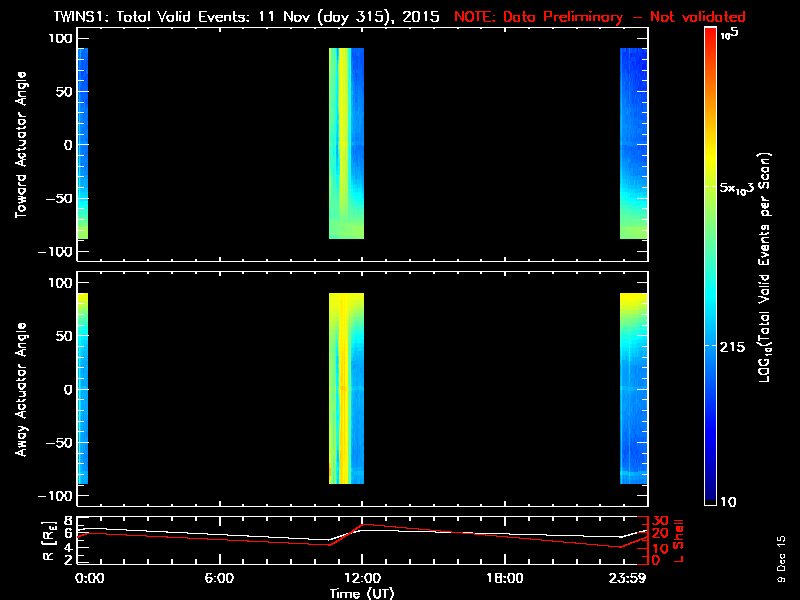Image resolution: width=800 pixels, height=600 pixels.
Task: Click the 215 color bar label
Action: (735, 345)
